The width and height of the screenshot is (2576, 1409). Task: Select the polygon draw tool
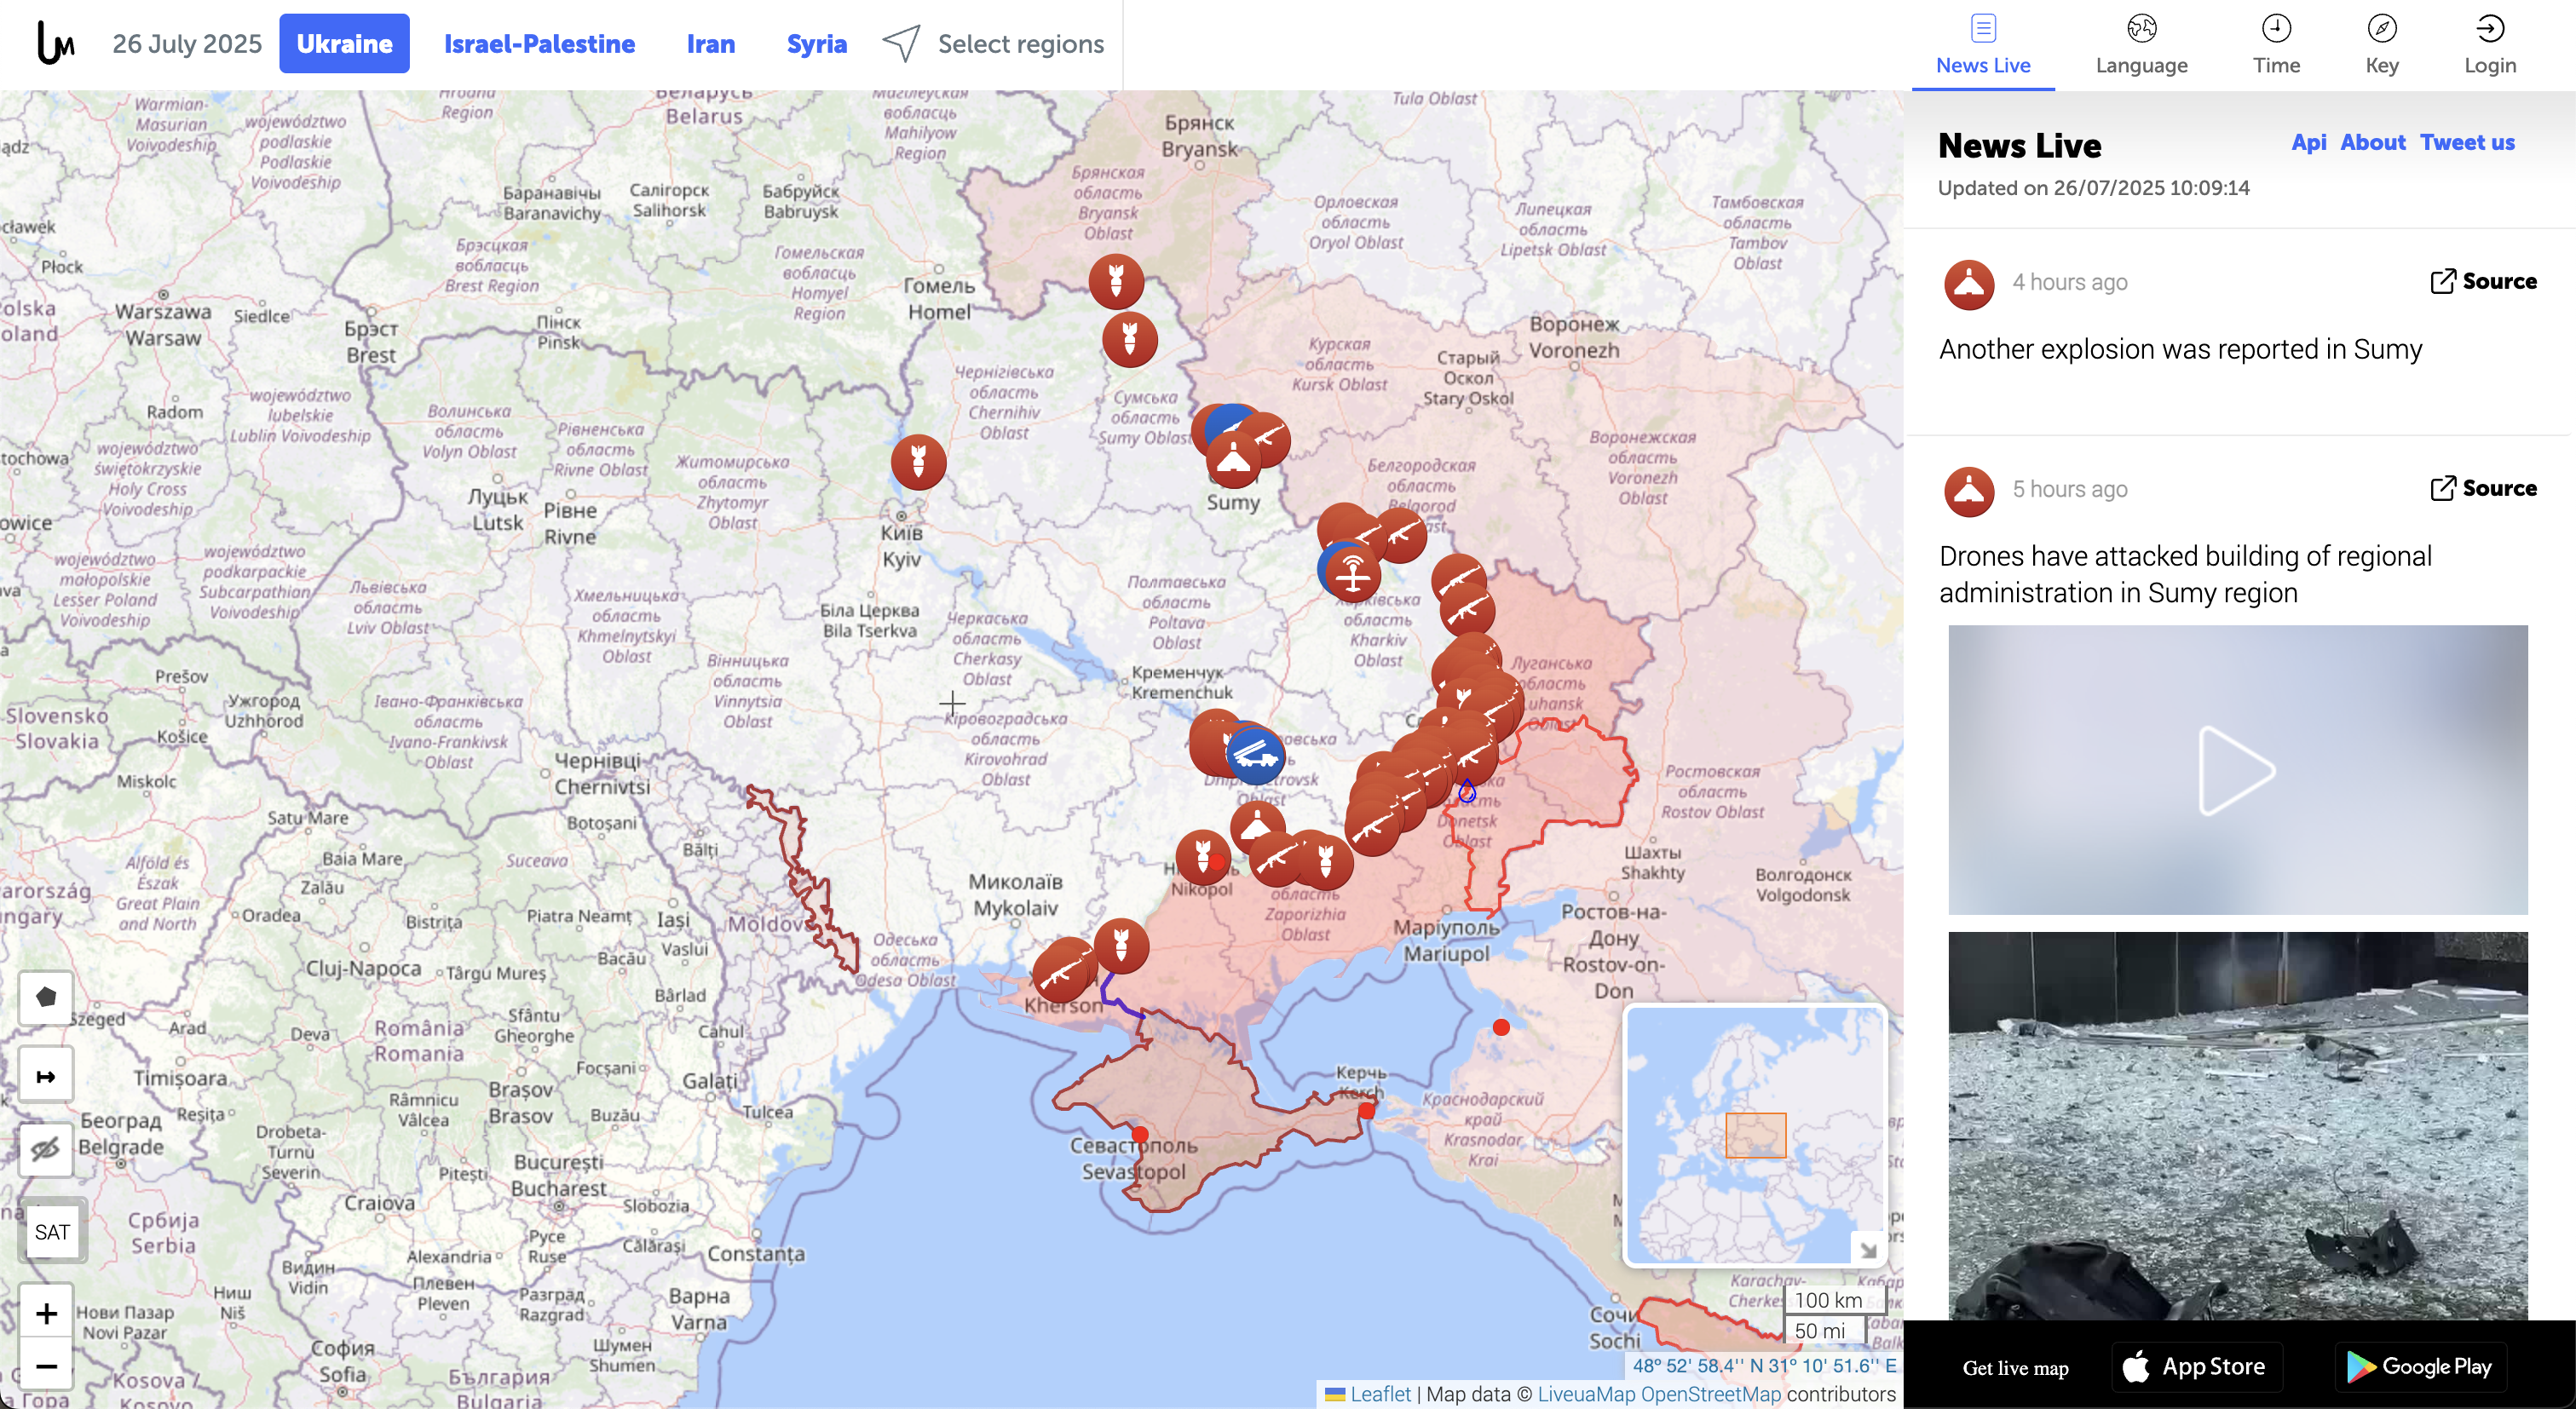coord(46,997)
